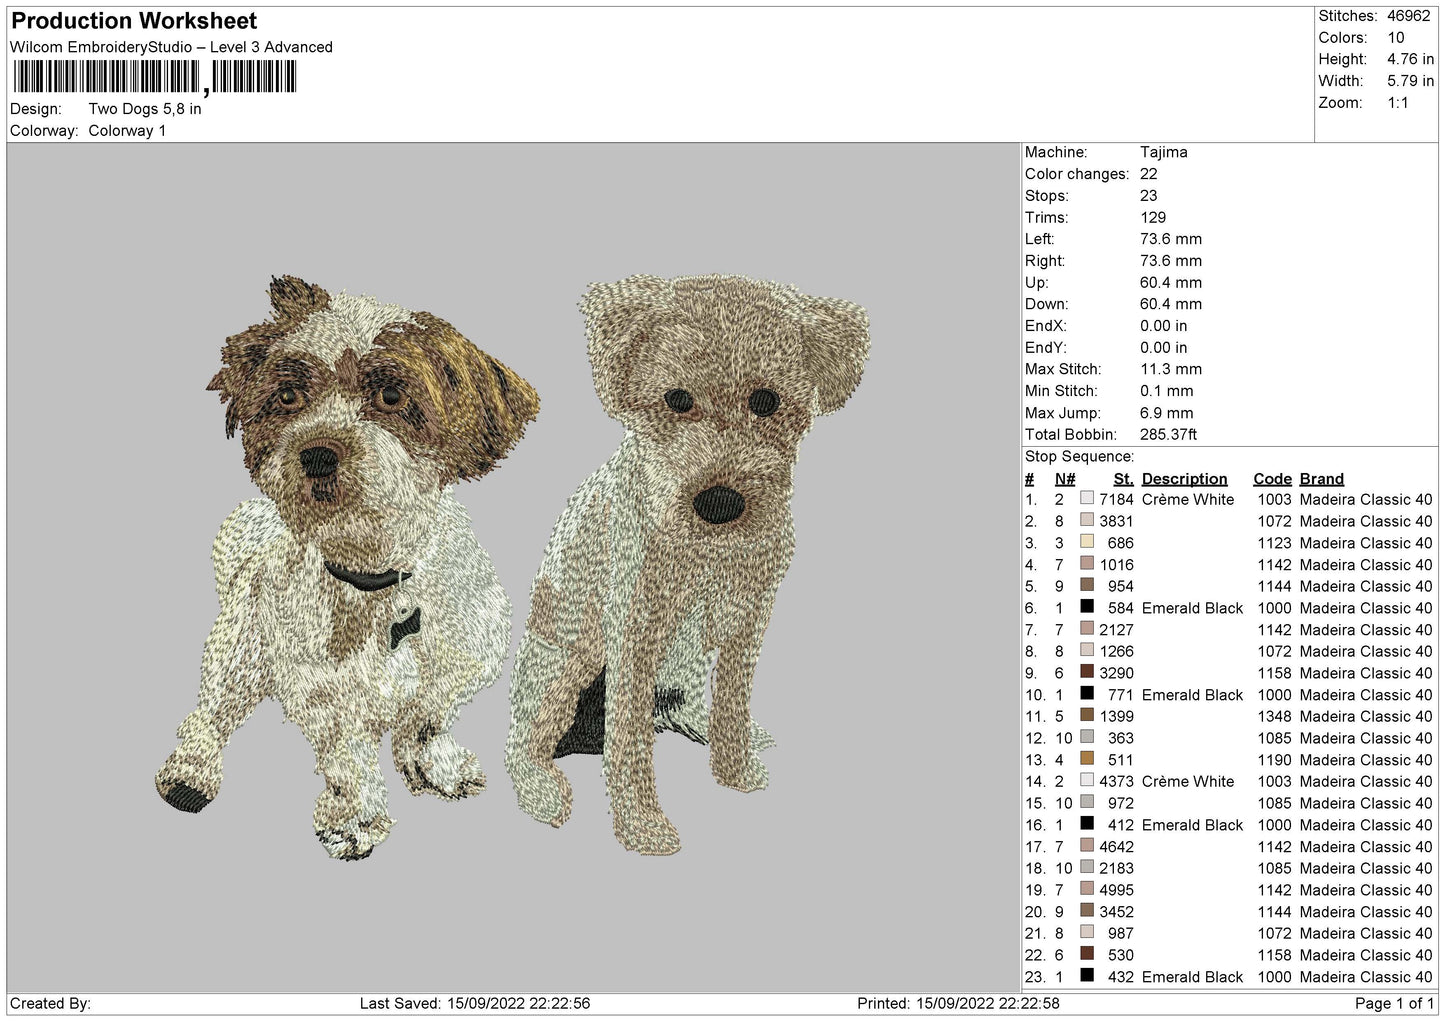Select the dark brown swatch in stop row 9
The height and width of the screenshot is (1021, 1445).
tap(1087, 672)
